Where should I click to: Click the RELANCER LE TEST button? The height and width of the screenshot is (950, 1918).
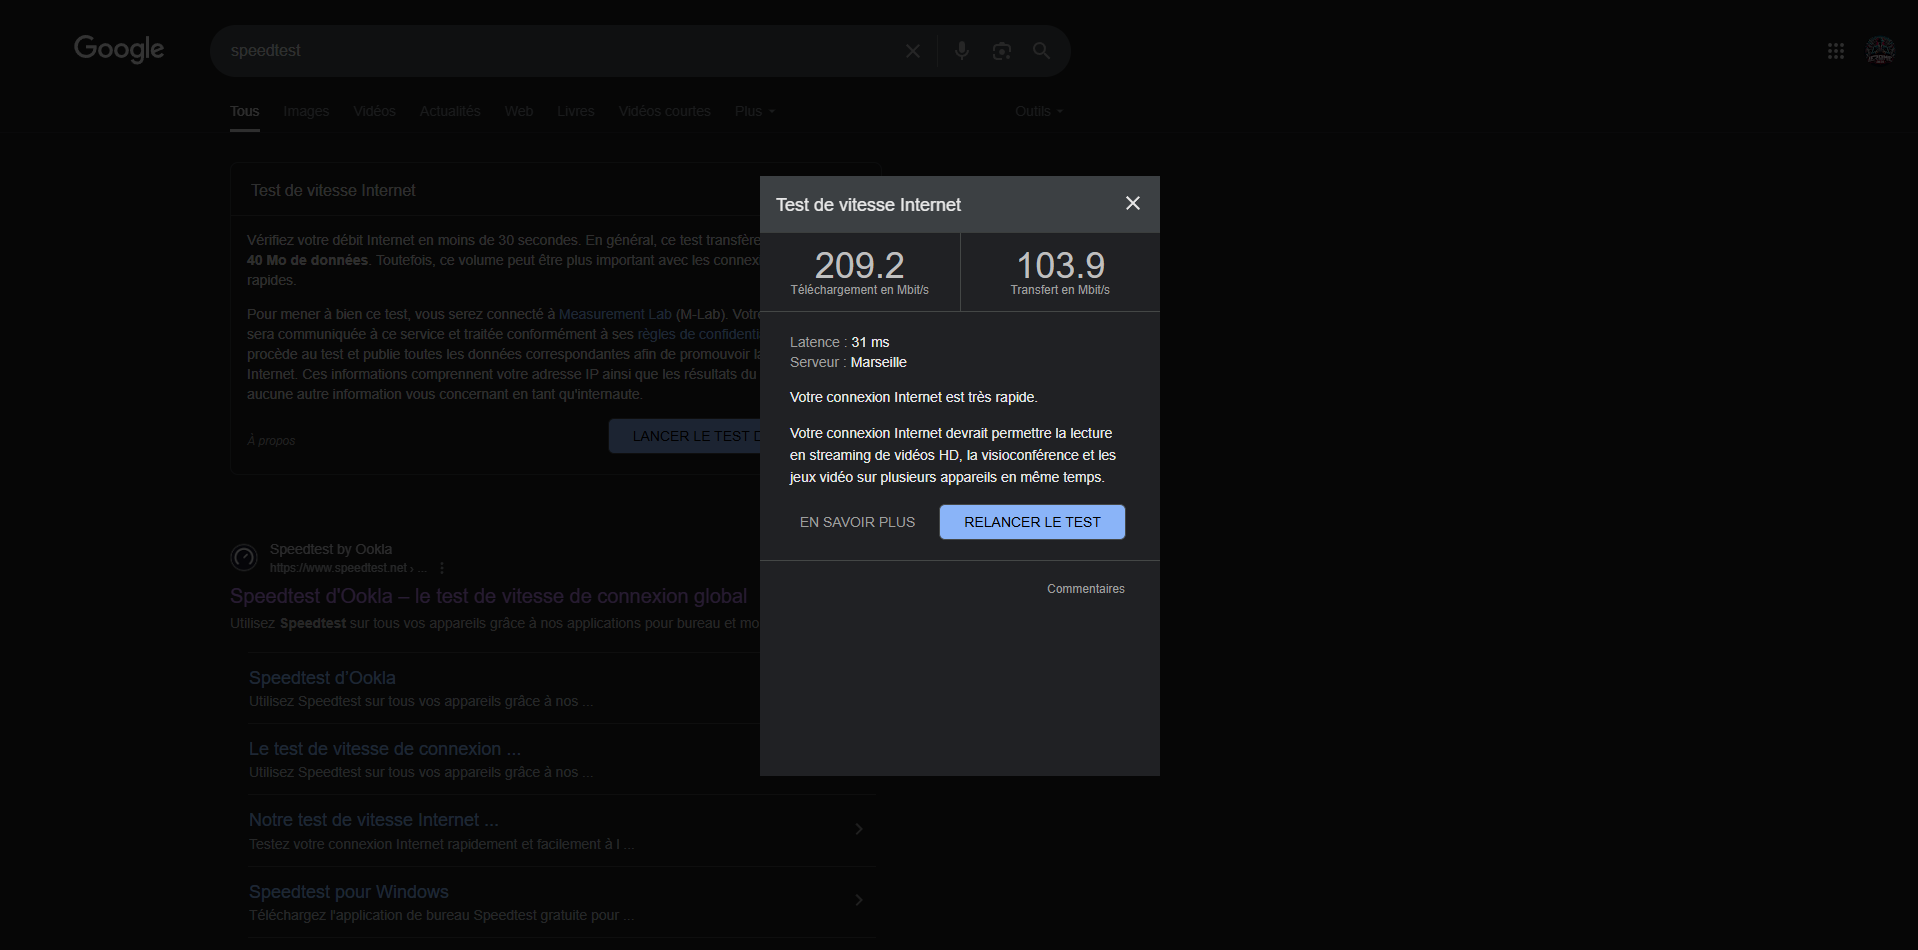pyautogui.click(x=1032, y=522)
